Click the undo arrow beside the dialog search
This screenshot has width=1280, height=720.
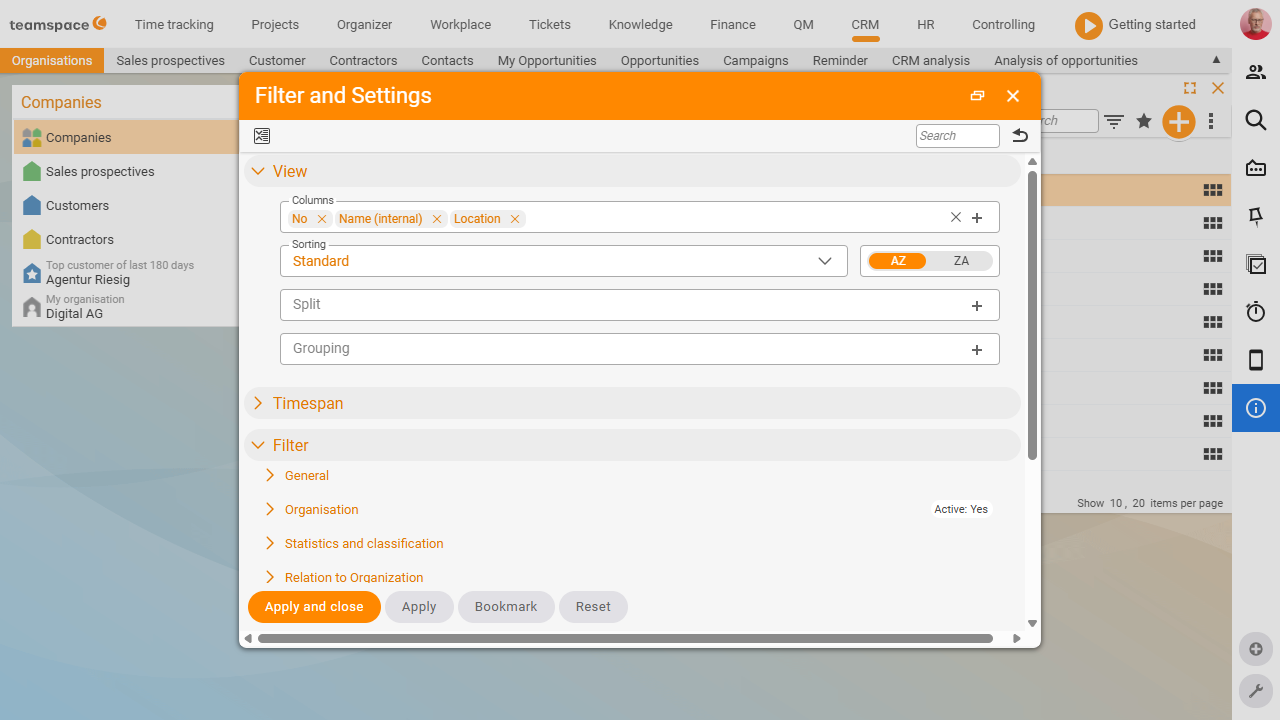(1020, 136)
